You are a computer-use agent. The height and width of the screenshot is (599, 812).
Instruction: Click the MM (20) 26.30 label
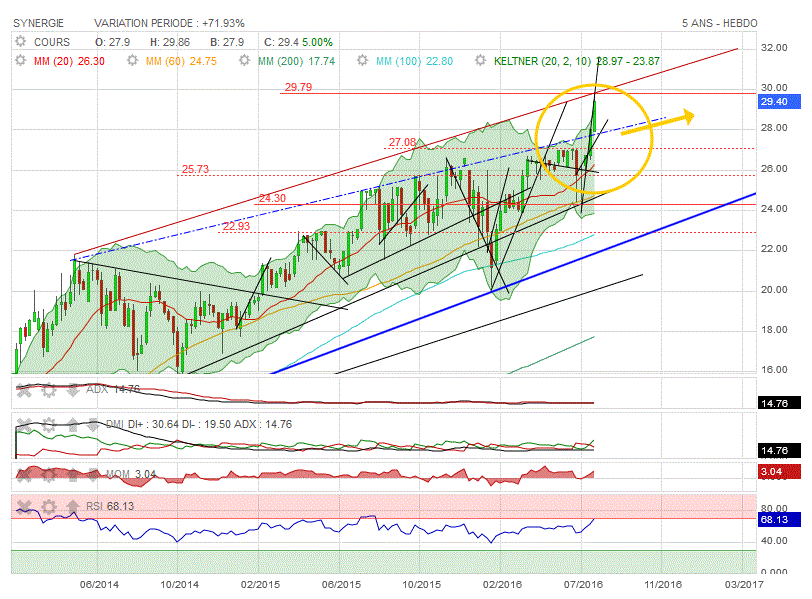69,61
